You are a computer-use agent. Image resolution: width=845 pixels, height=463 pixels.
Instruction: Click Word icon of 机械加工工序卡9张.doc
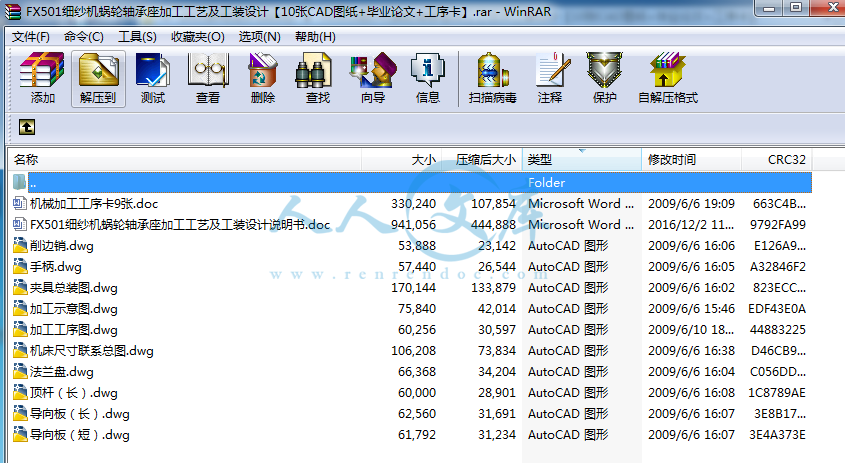click(x=19, y=203)
